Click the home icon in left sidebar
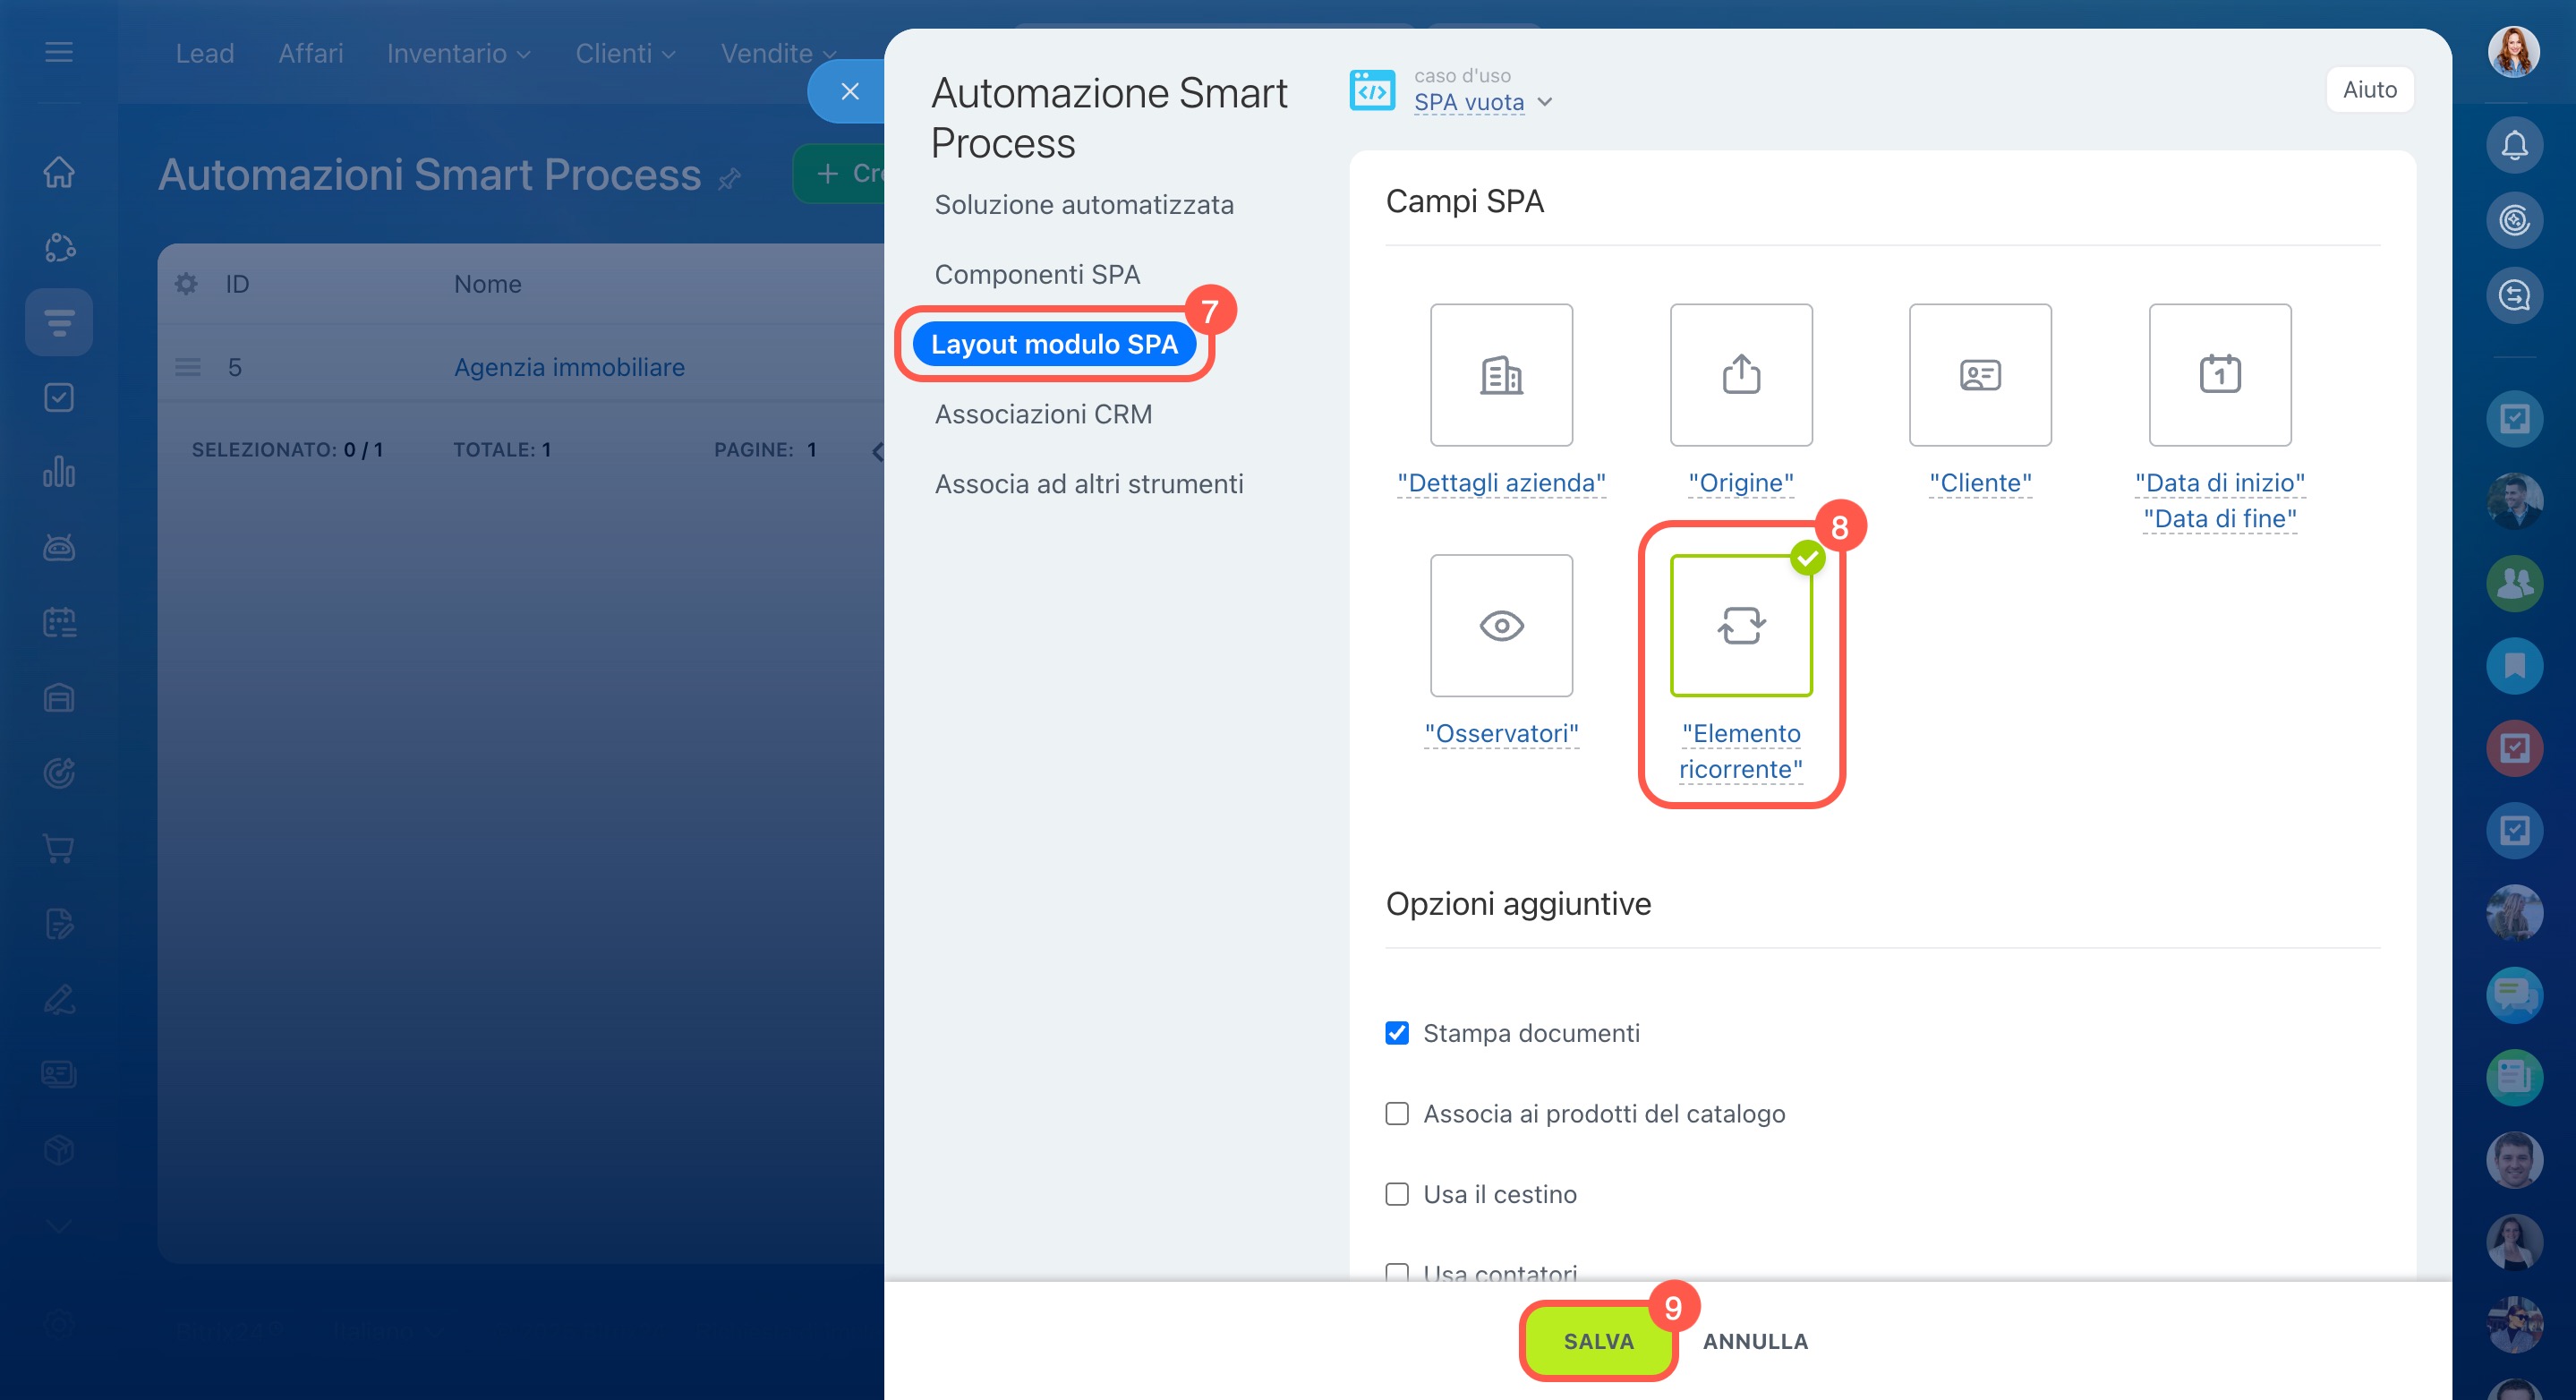Screen dimensions: 2576x1400 (x=59, y=172)
